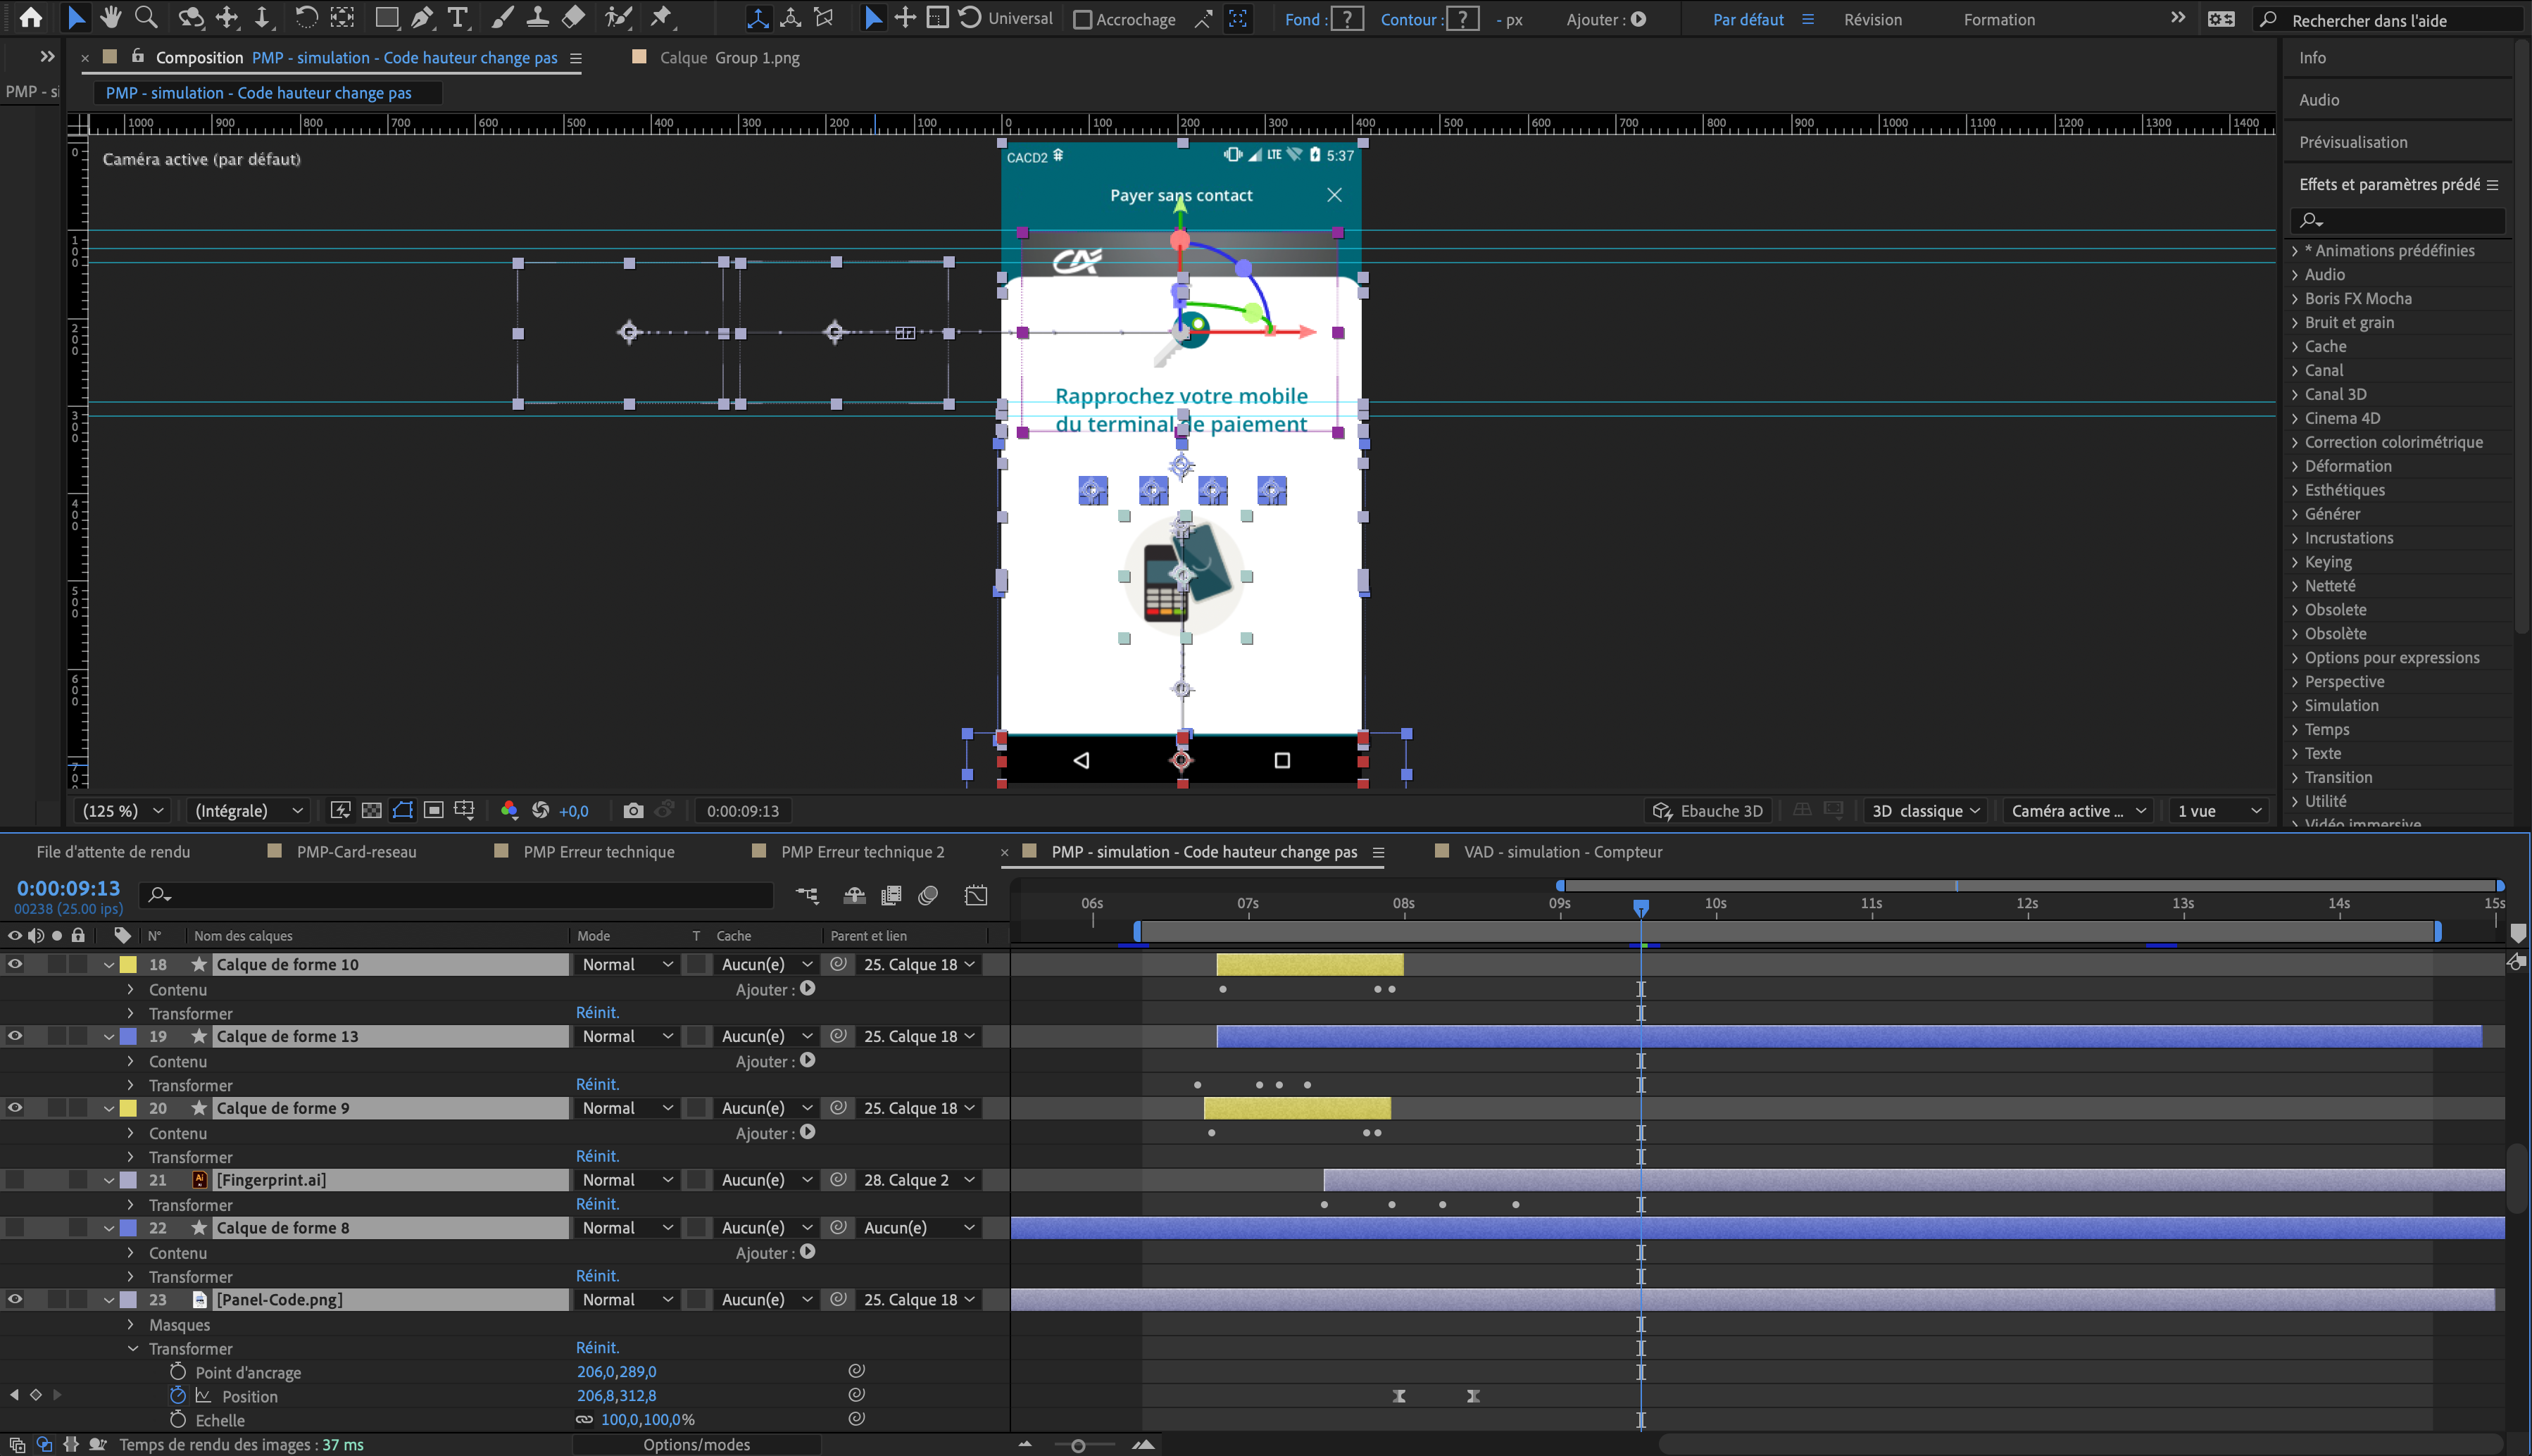Click the composition mini-flowchart icon

(807, 895)
